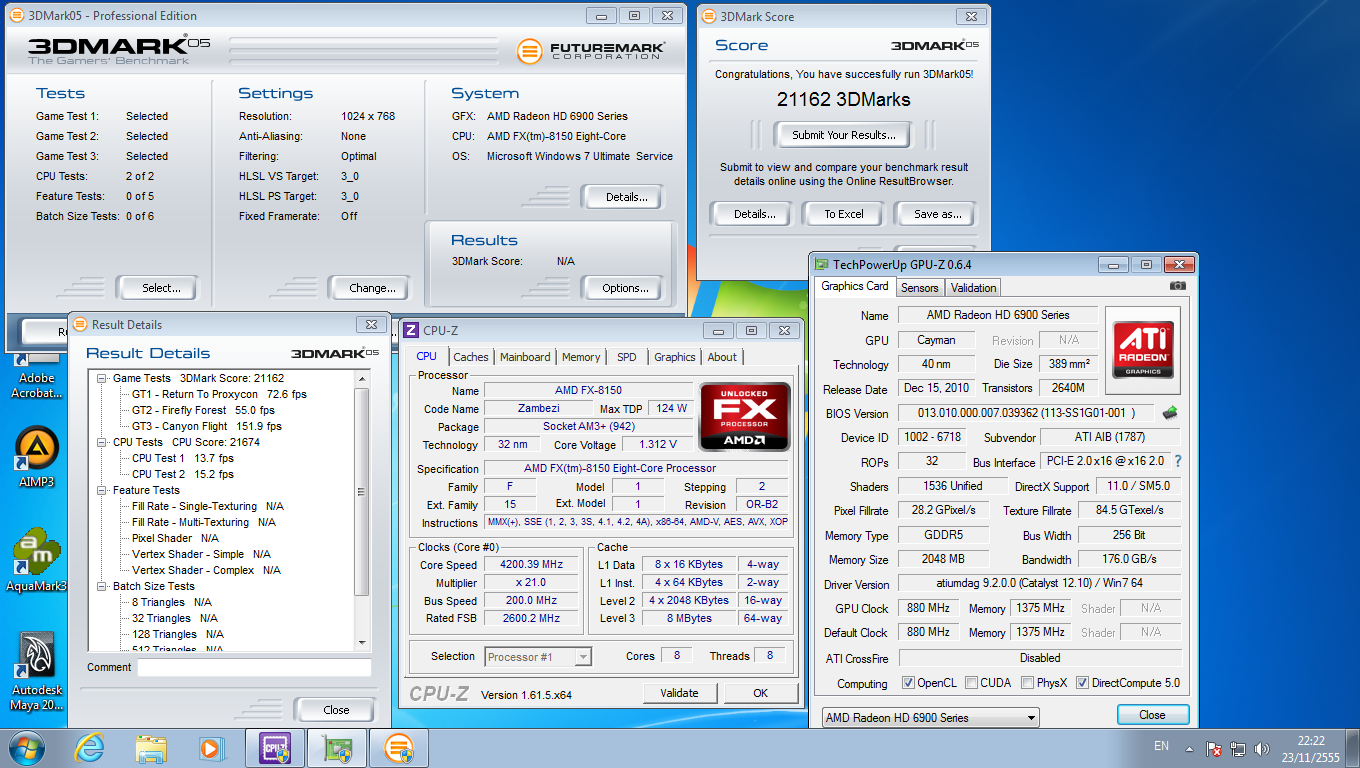Image resolution: width=1360 pixels, height=768 pixels.
Task: Click the EN language indicator
Action: pos(1161,746)
